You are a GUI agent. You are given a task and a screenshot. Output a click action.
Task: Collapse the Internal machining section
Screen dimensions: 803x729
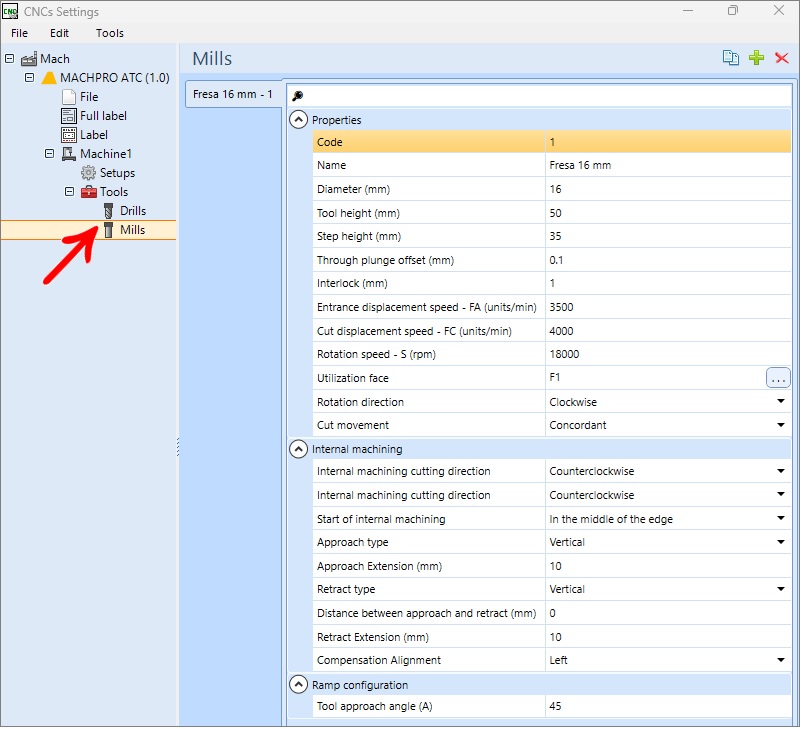299,449
